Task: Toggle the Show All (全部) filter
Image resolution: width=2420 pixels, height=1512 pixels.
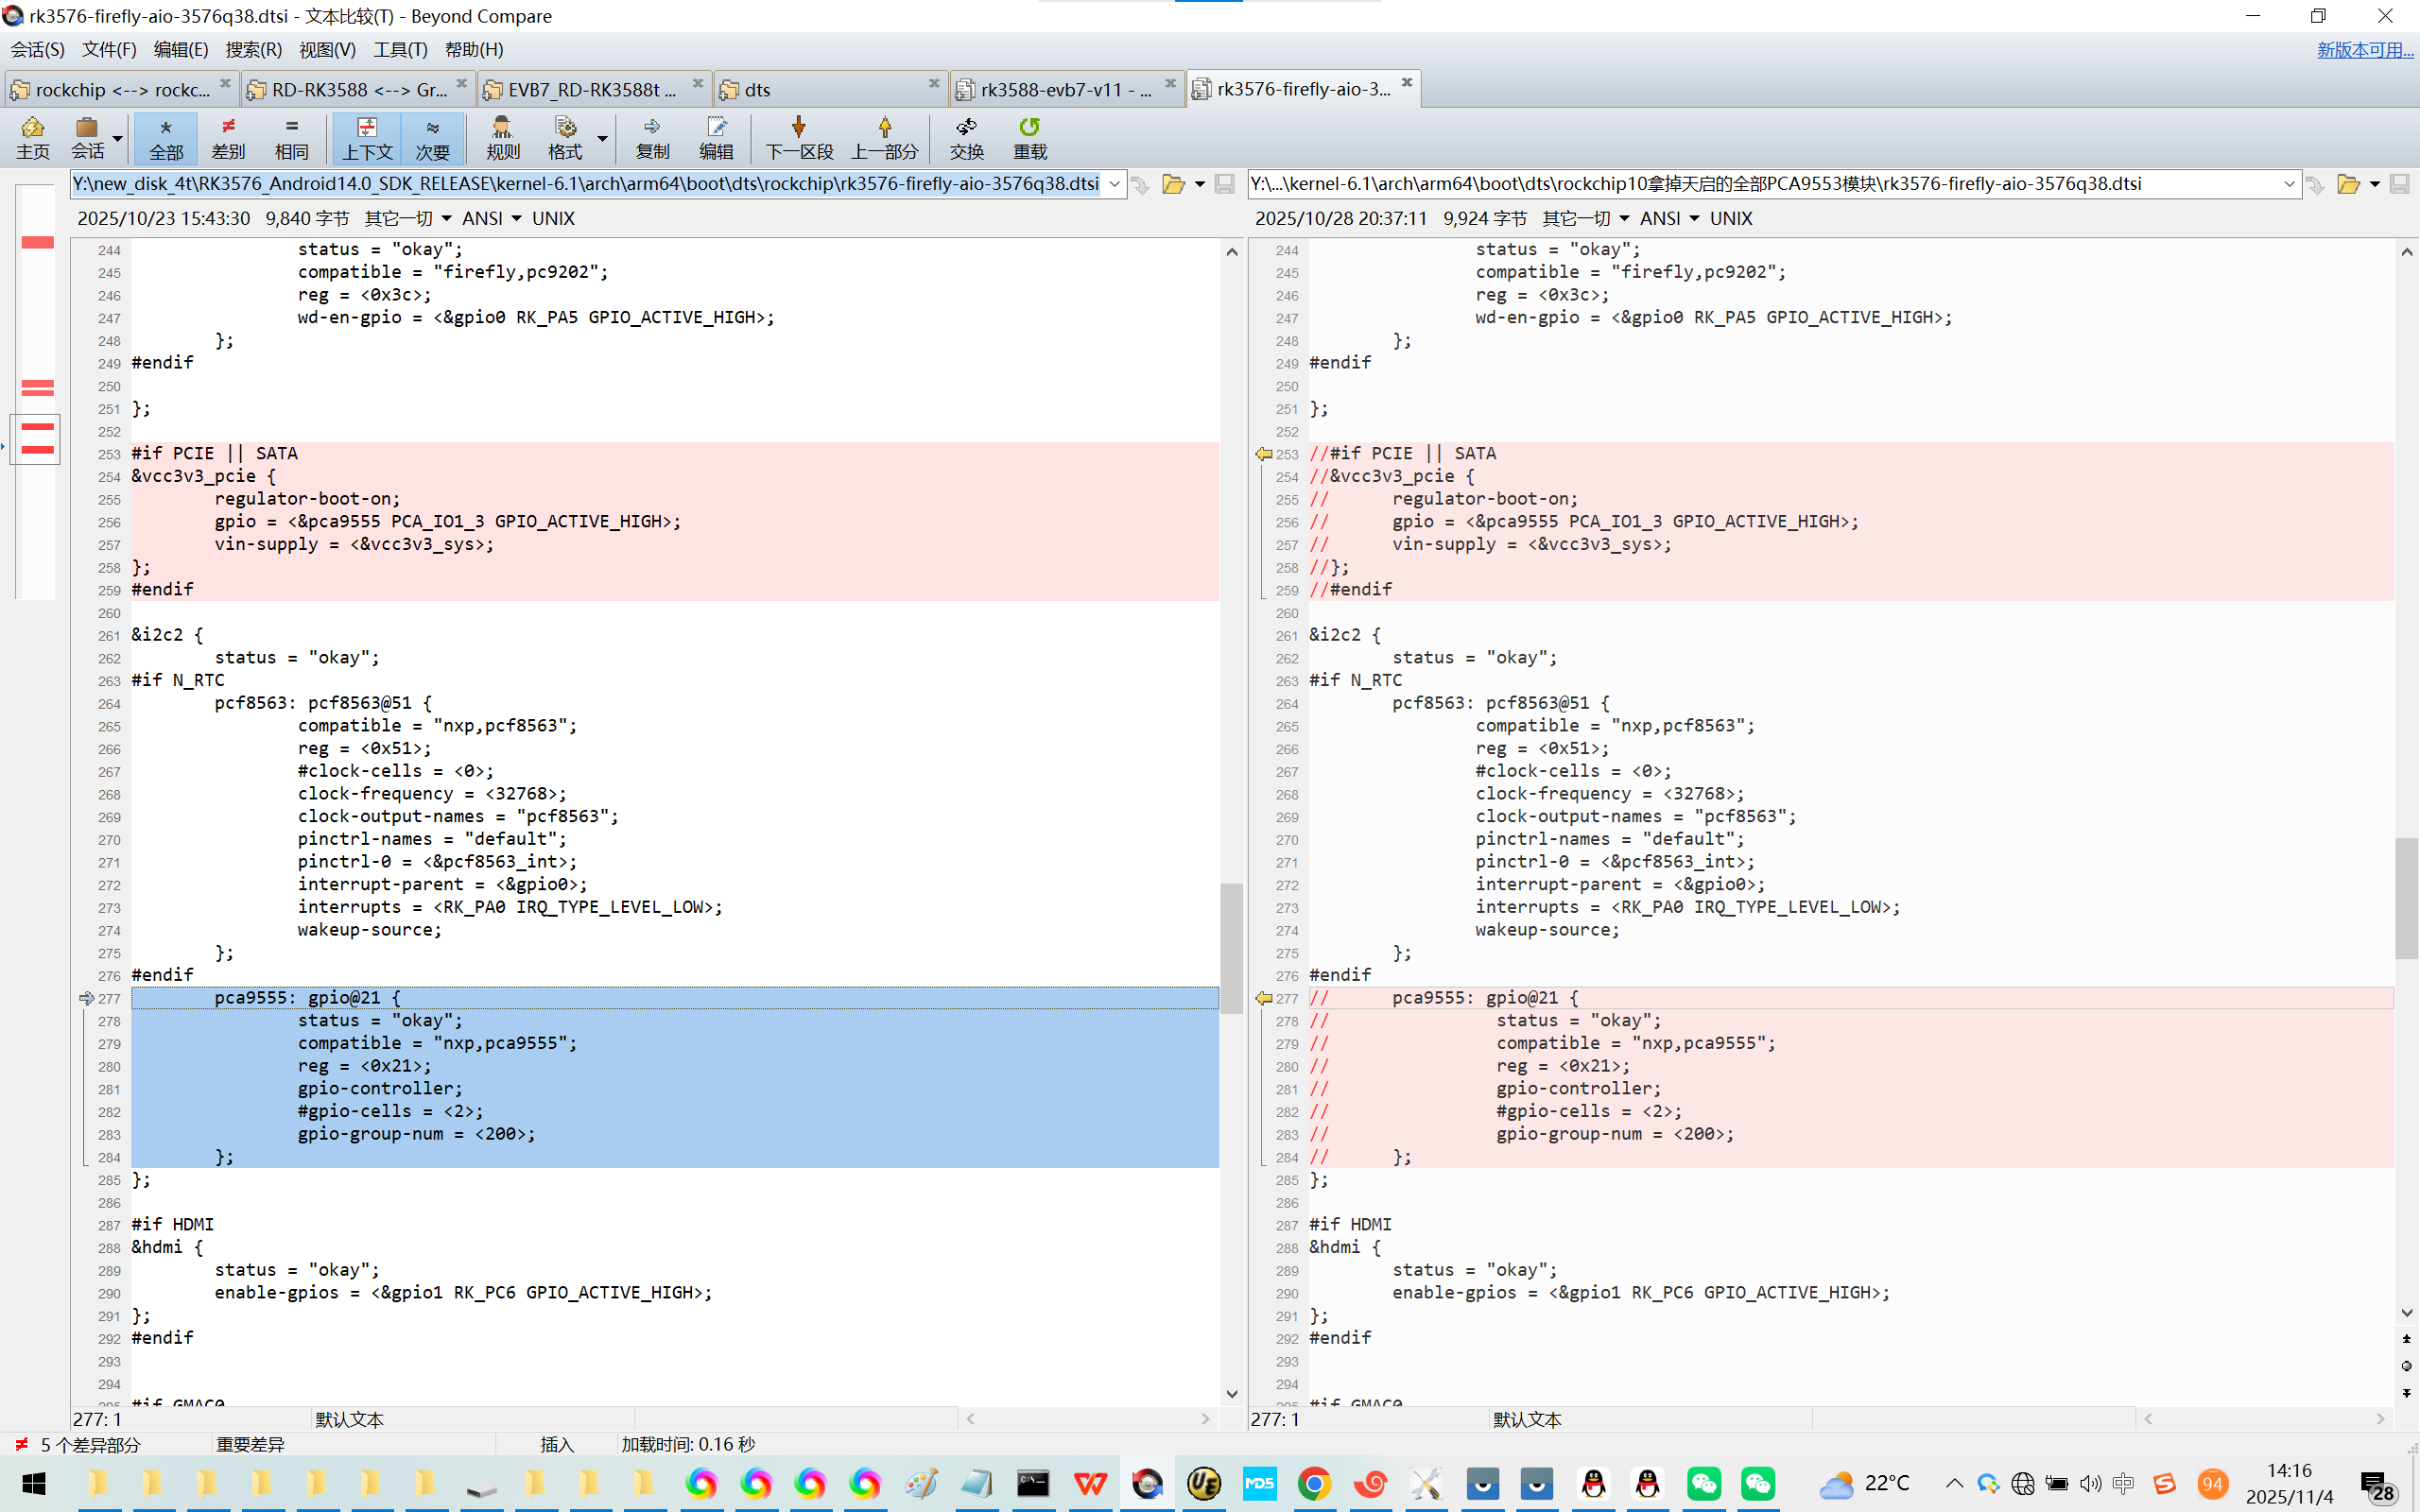Action: coord(166,137)
